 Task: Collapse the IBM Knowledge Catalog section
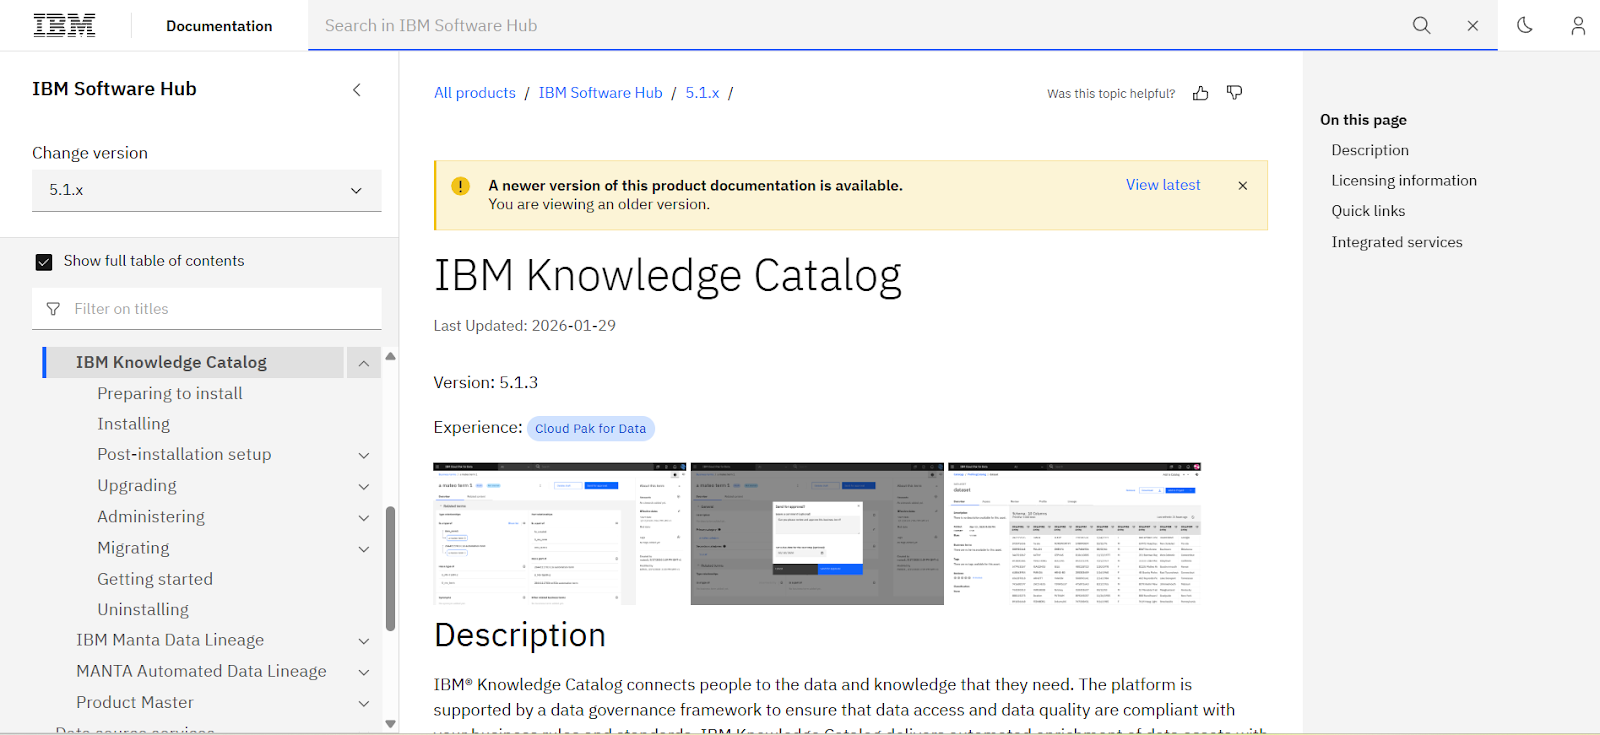[x=364, y=363]
